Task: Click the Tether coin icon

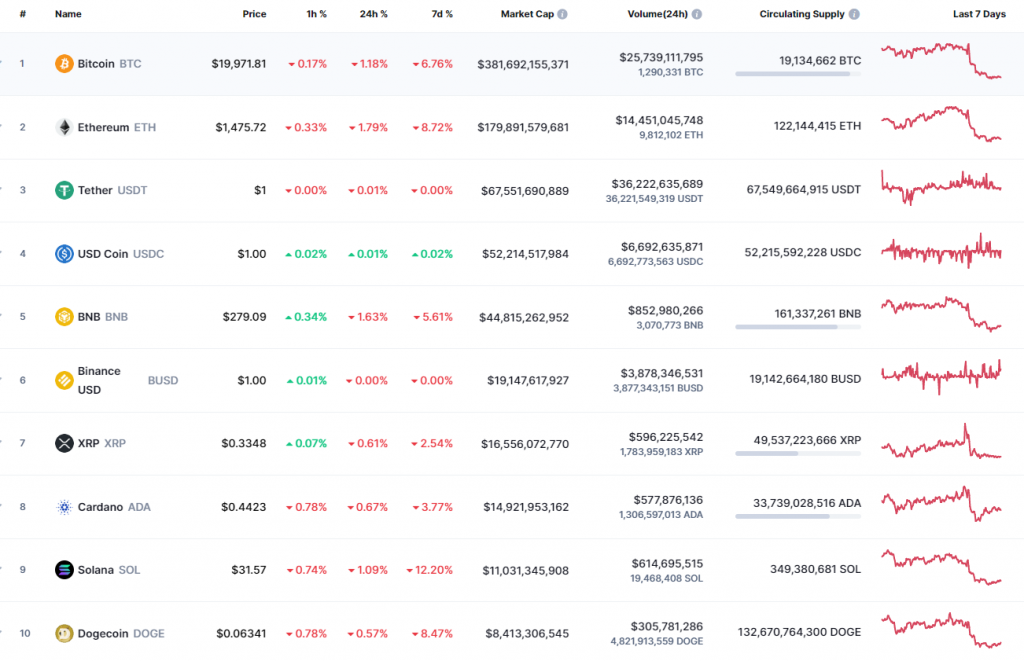Action: pyautogui.click(x=64, y=190)
